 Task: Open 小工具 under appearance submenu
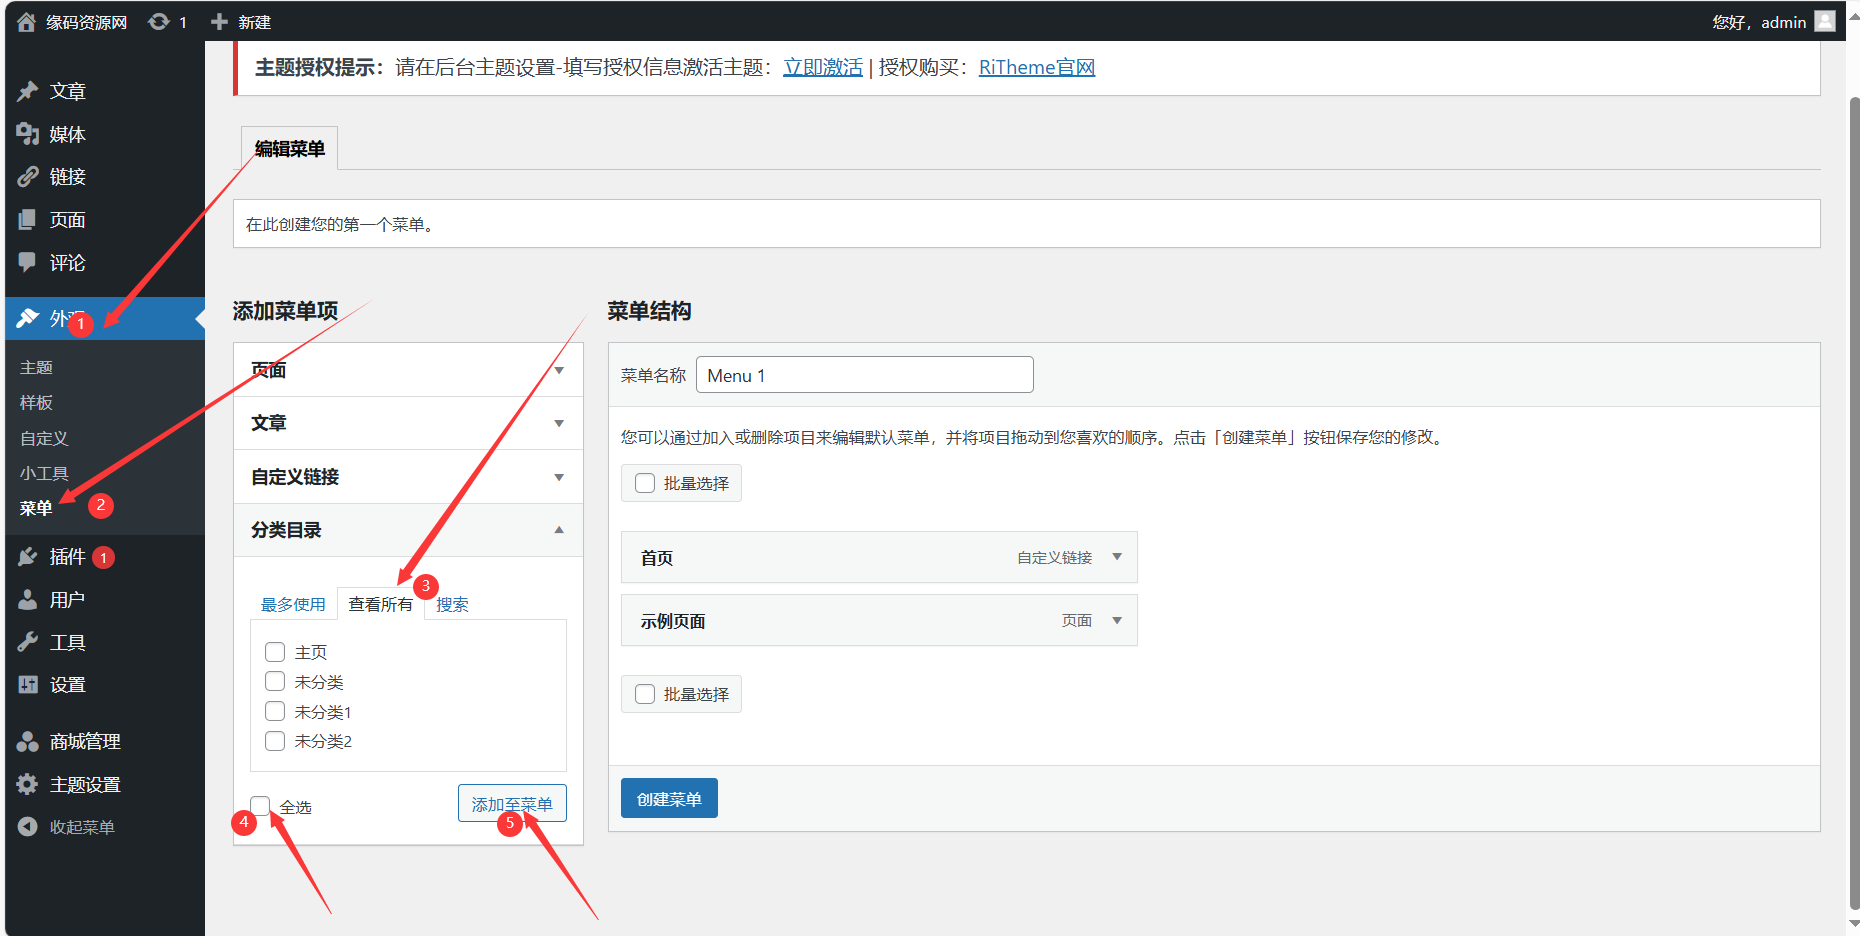(x=44, y=473)
